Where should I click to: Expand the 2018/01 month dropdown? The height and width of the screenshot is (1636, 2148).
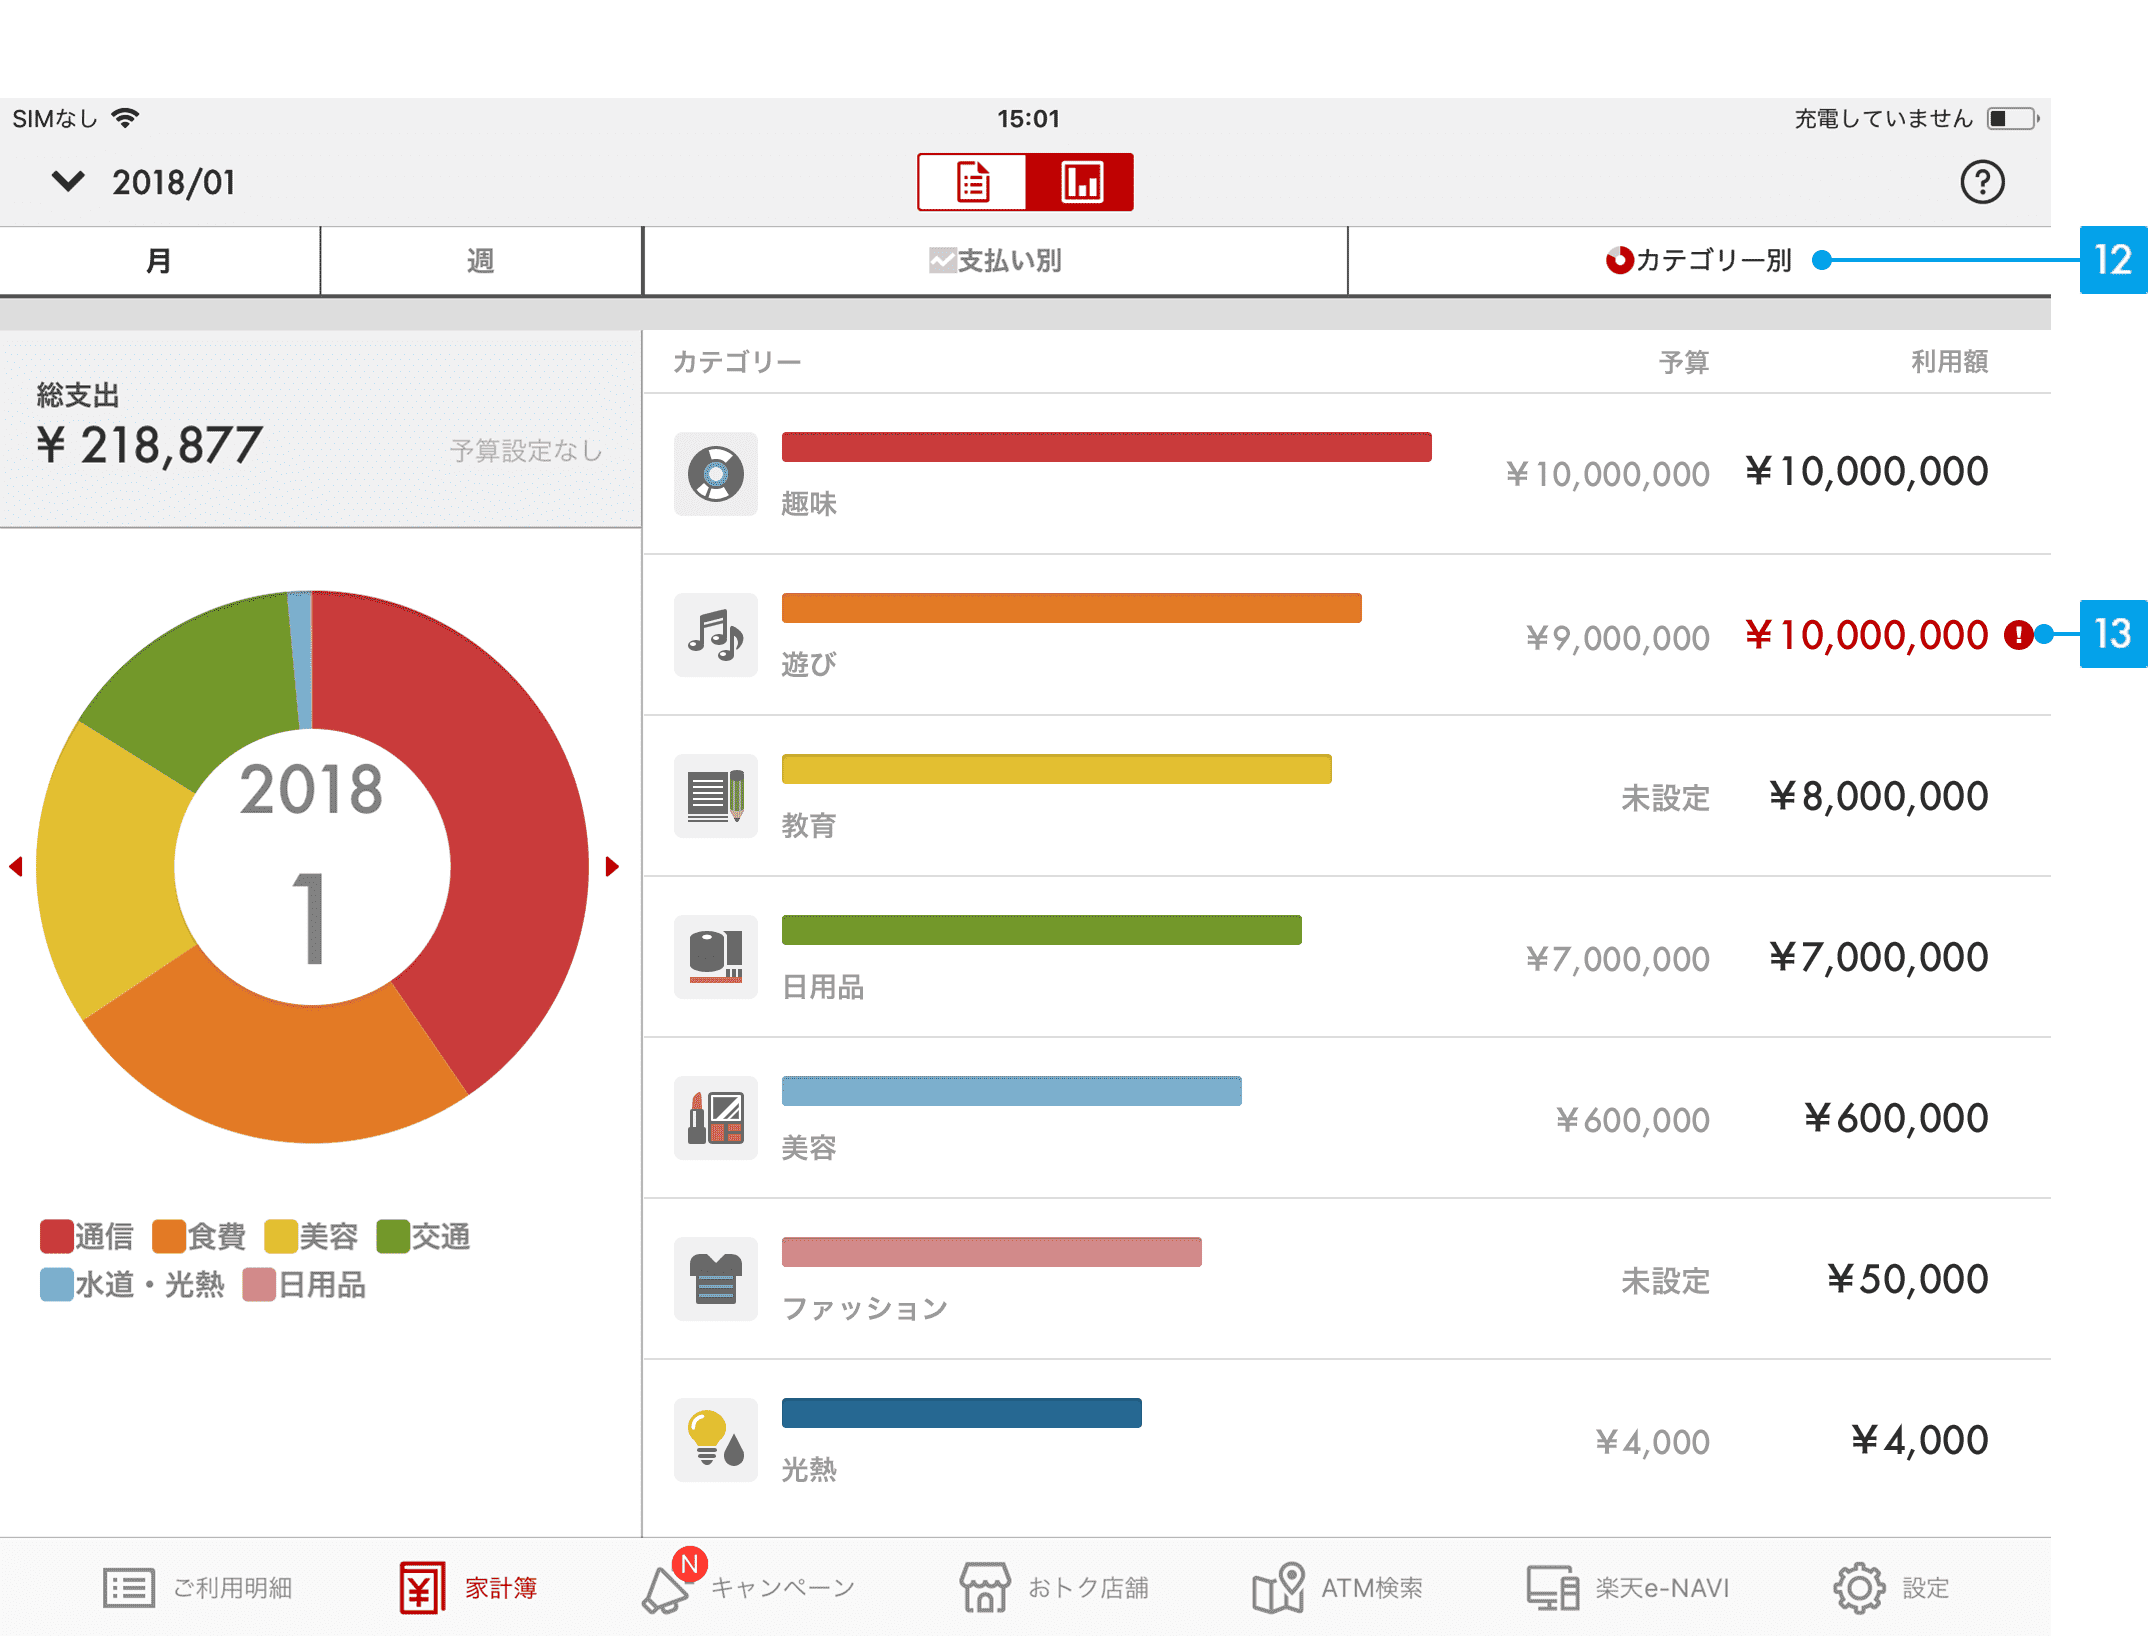point(68,182)
